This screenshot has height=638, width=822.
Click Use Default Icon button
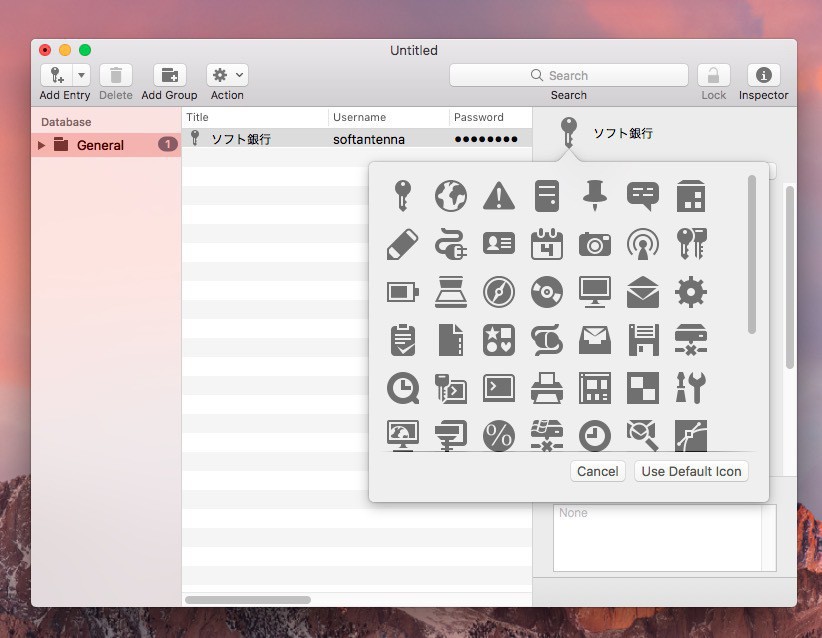point(691,471)
